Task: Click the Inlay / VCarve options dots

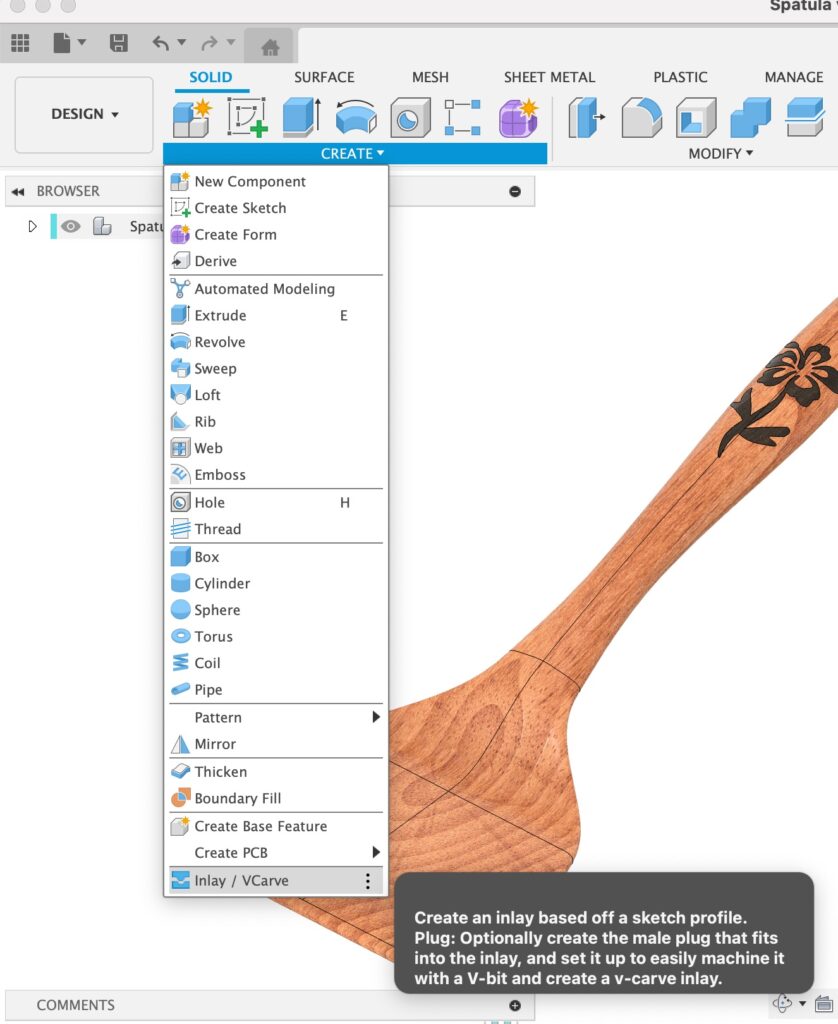Action: [367, 881]
